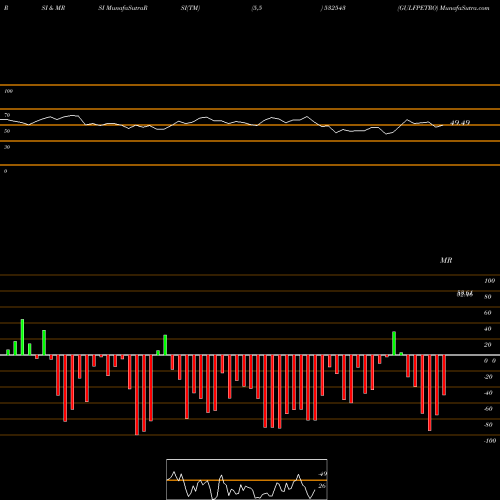Click the RSI axis label 30
Screen dimensions: 500x500
pos(7,147)
